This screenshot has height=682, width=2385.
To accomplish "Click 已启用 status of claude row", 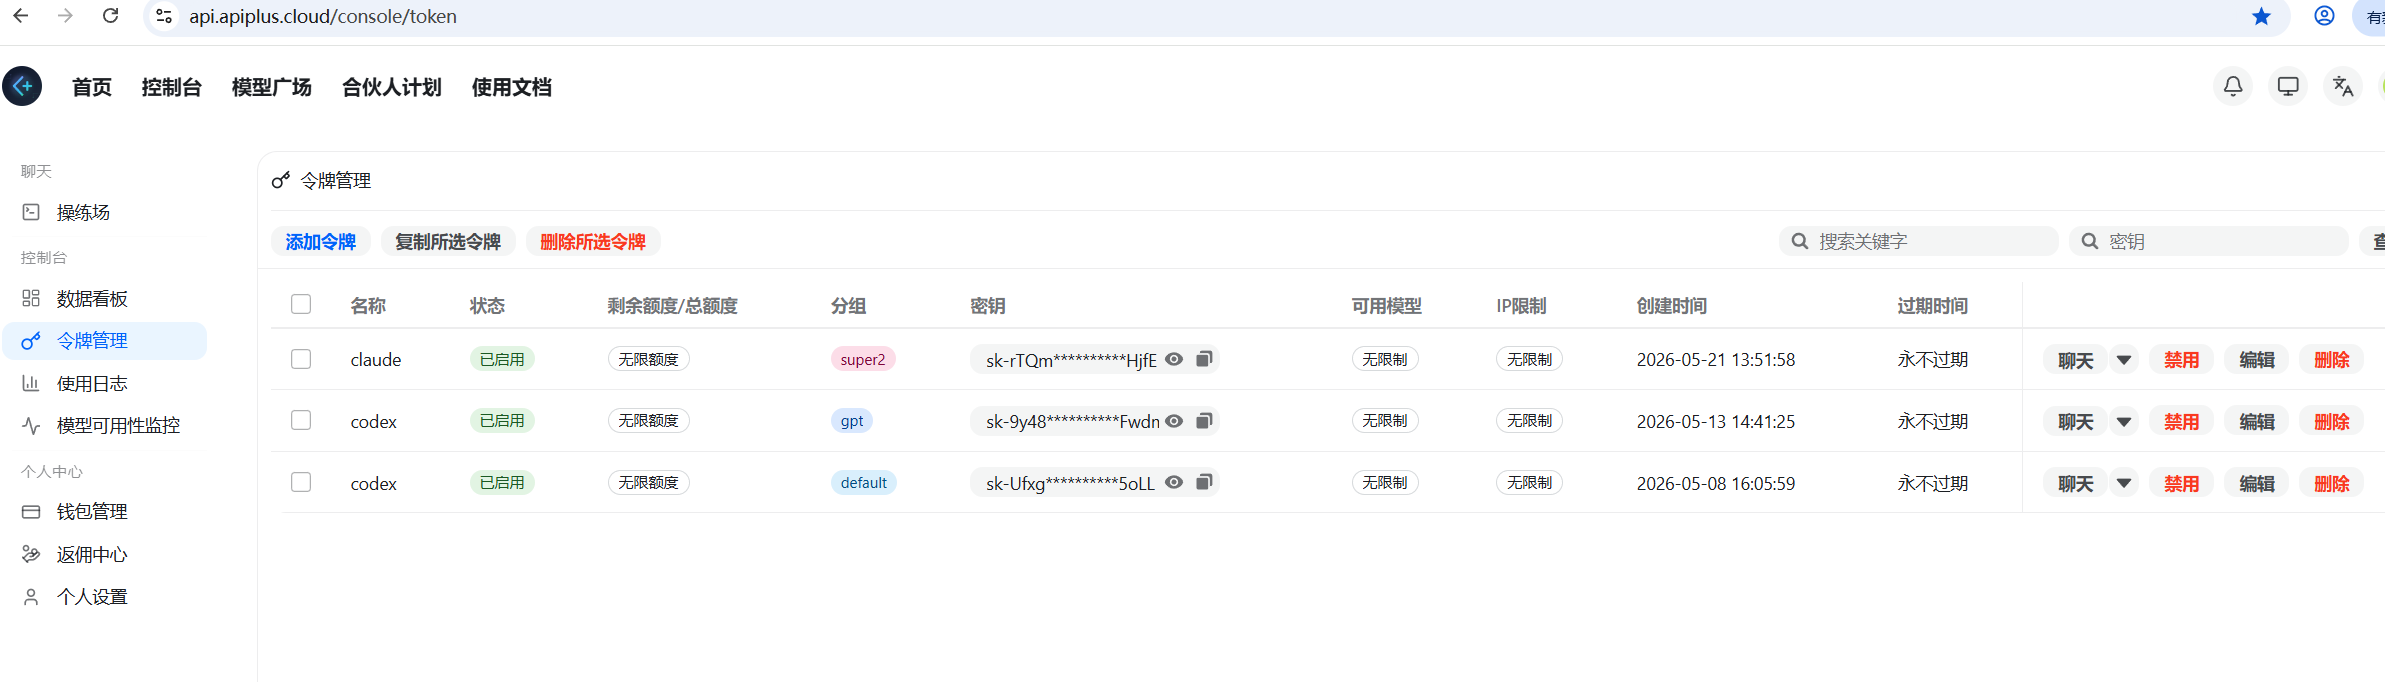I will point(502,359).
